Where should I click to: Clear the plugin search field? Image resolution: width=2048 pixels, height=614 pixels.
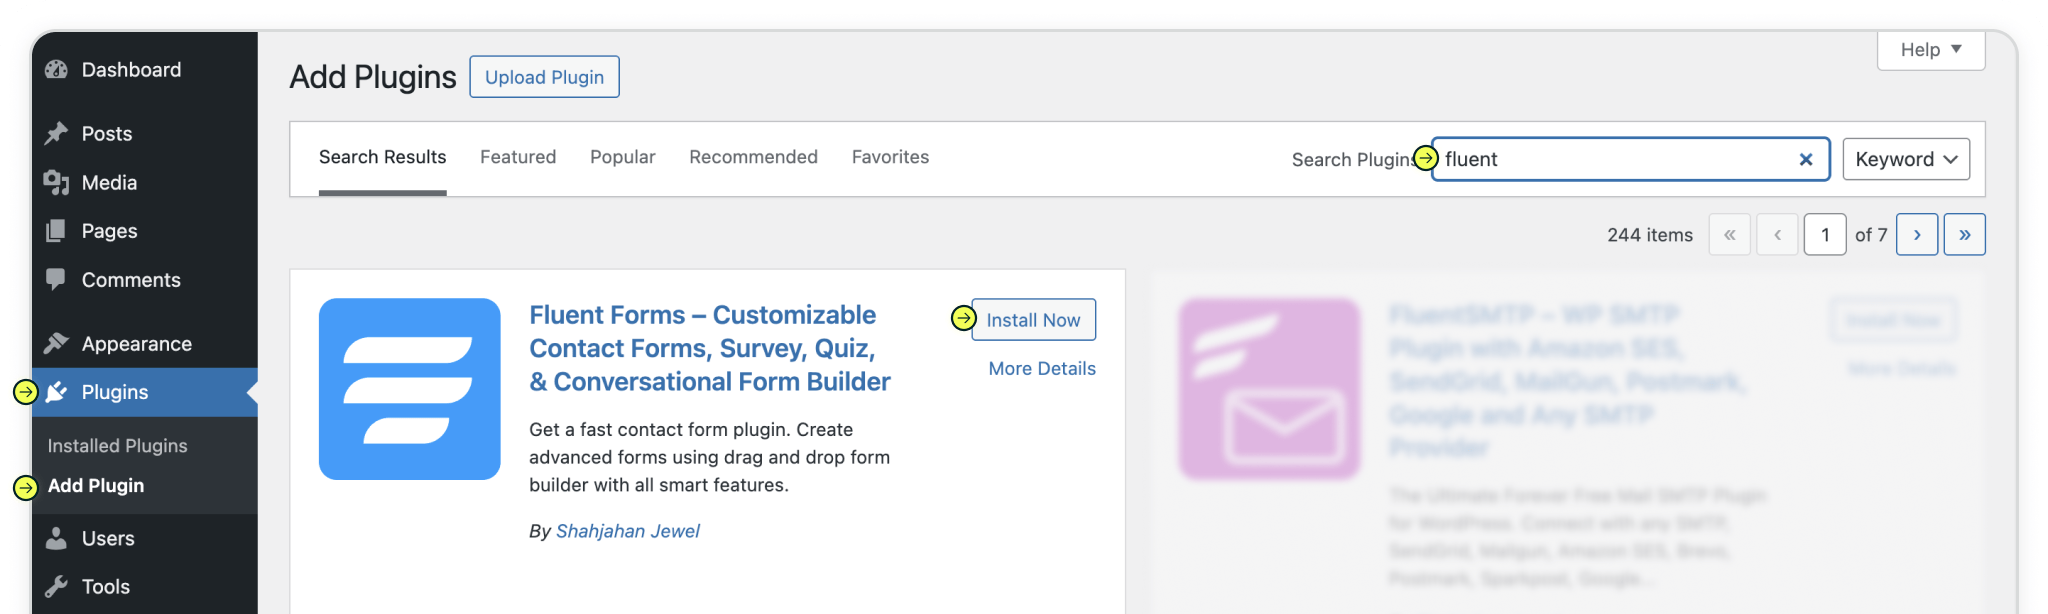(x=1806, y=159)
